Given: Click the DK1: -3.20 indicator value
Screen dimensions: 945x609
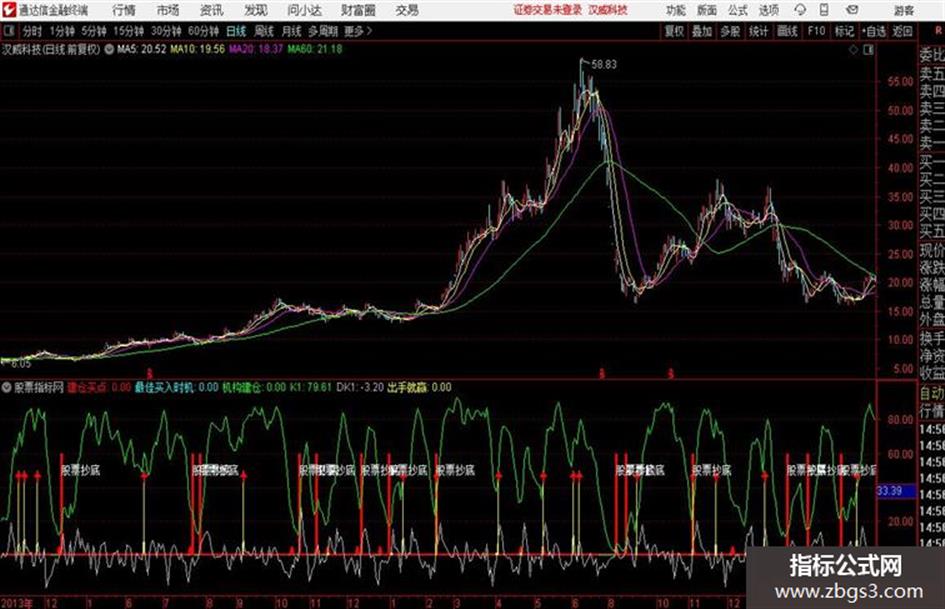Looking at the screenshot, I should tap(360, 387).
